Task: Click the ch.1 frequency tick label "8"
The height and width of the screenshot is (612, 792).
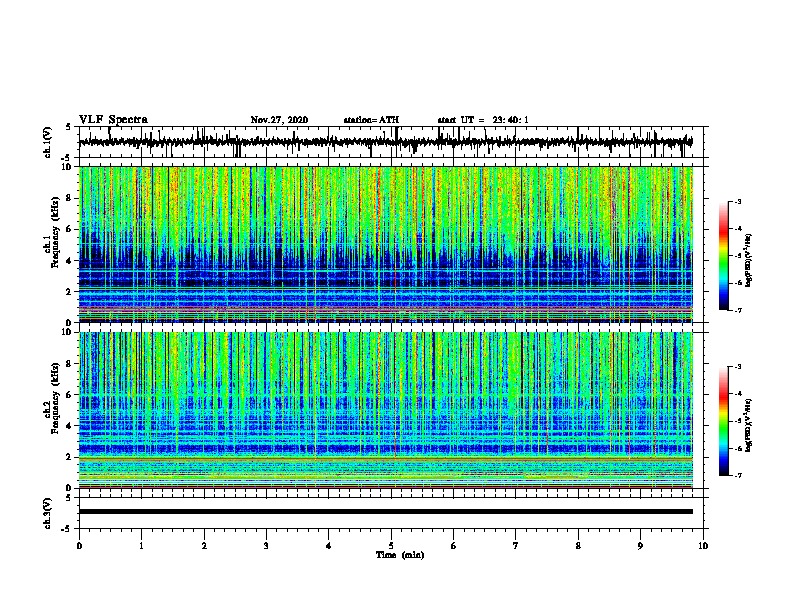Action: coord(69,198)
